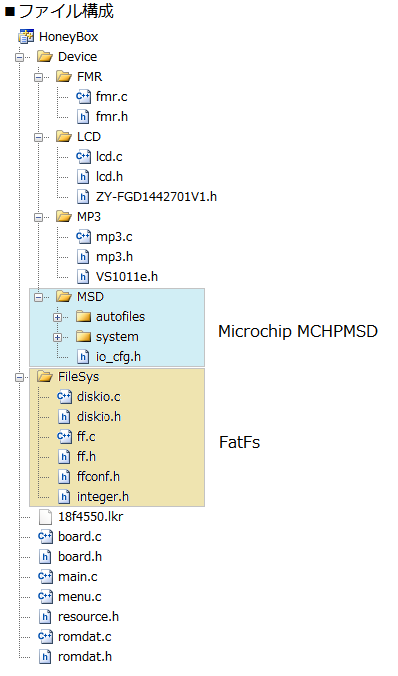Click the diskio.c source icon
Screen dimensions: 398x676
(64, 397)
